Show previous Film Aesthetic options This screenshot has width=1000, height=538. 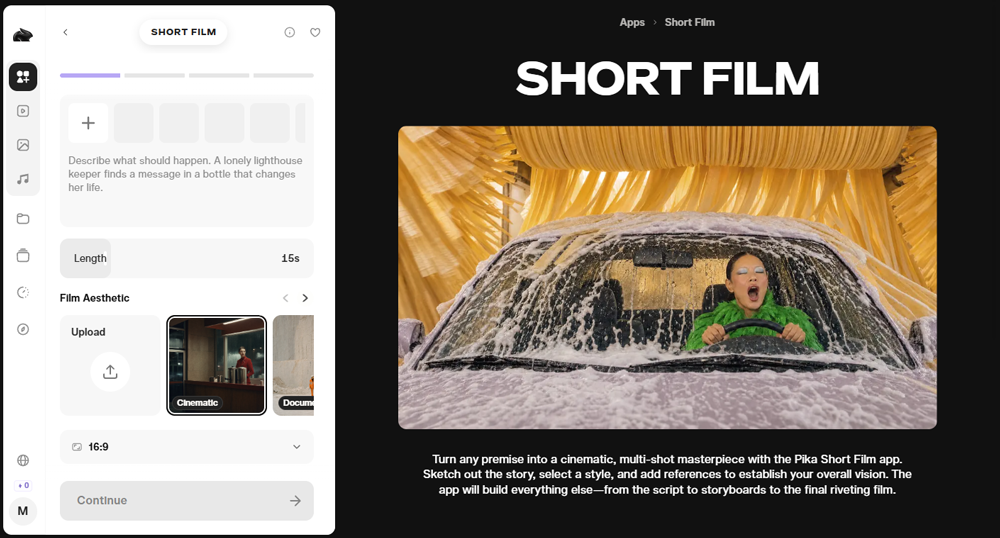tap(286, 298)
